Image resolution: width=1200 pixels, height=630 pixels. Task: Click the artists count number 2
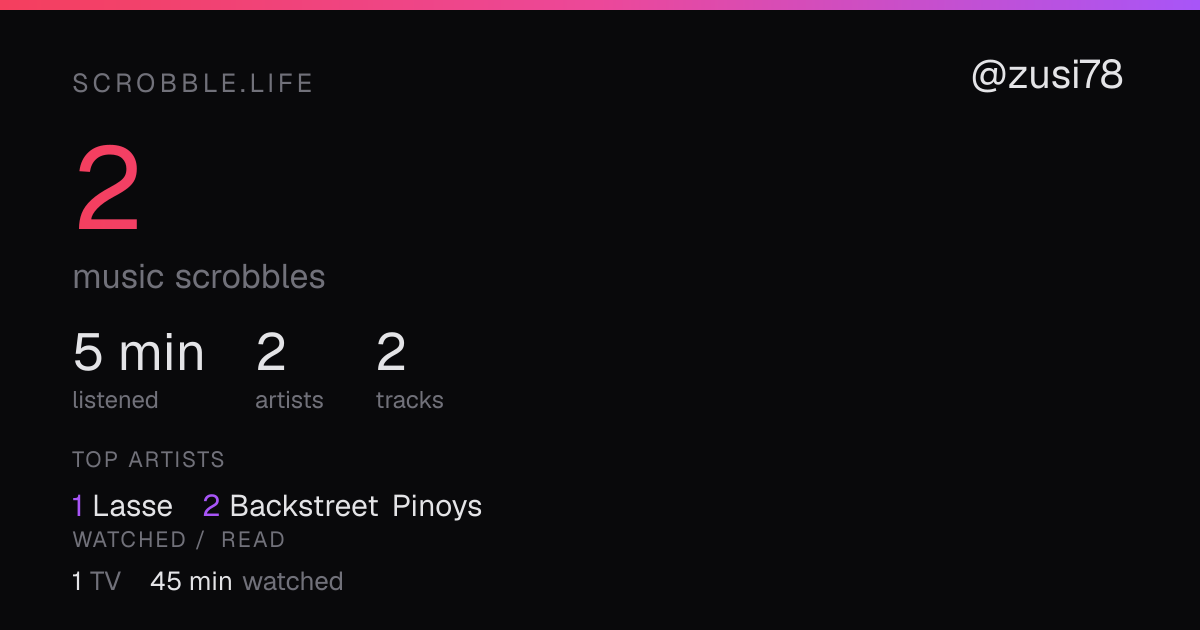click(271, 353)
